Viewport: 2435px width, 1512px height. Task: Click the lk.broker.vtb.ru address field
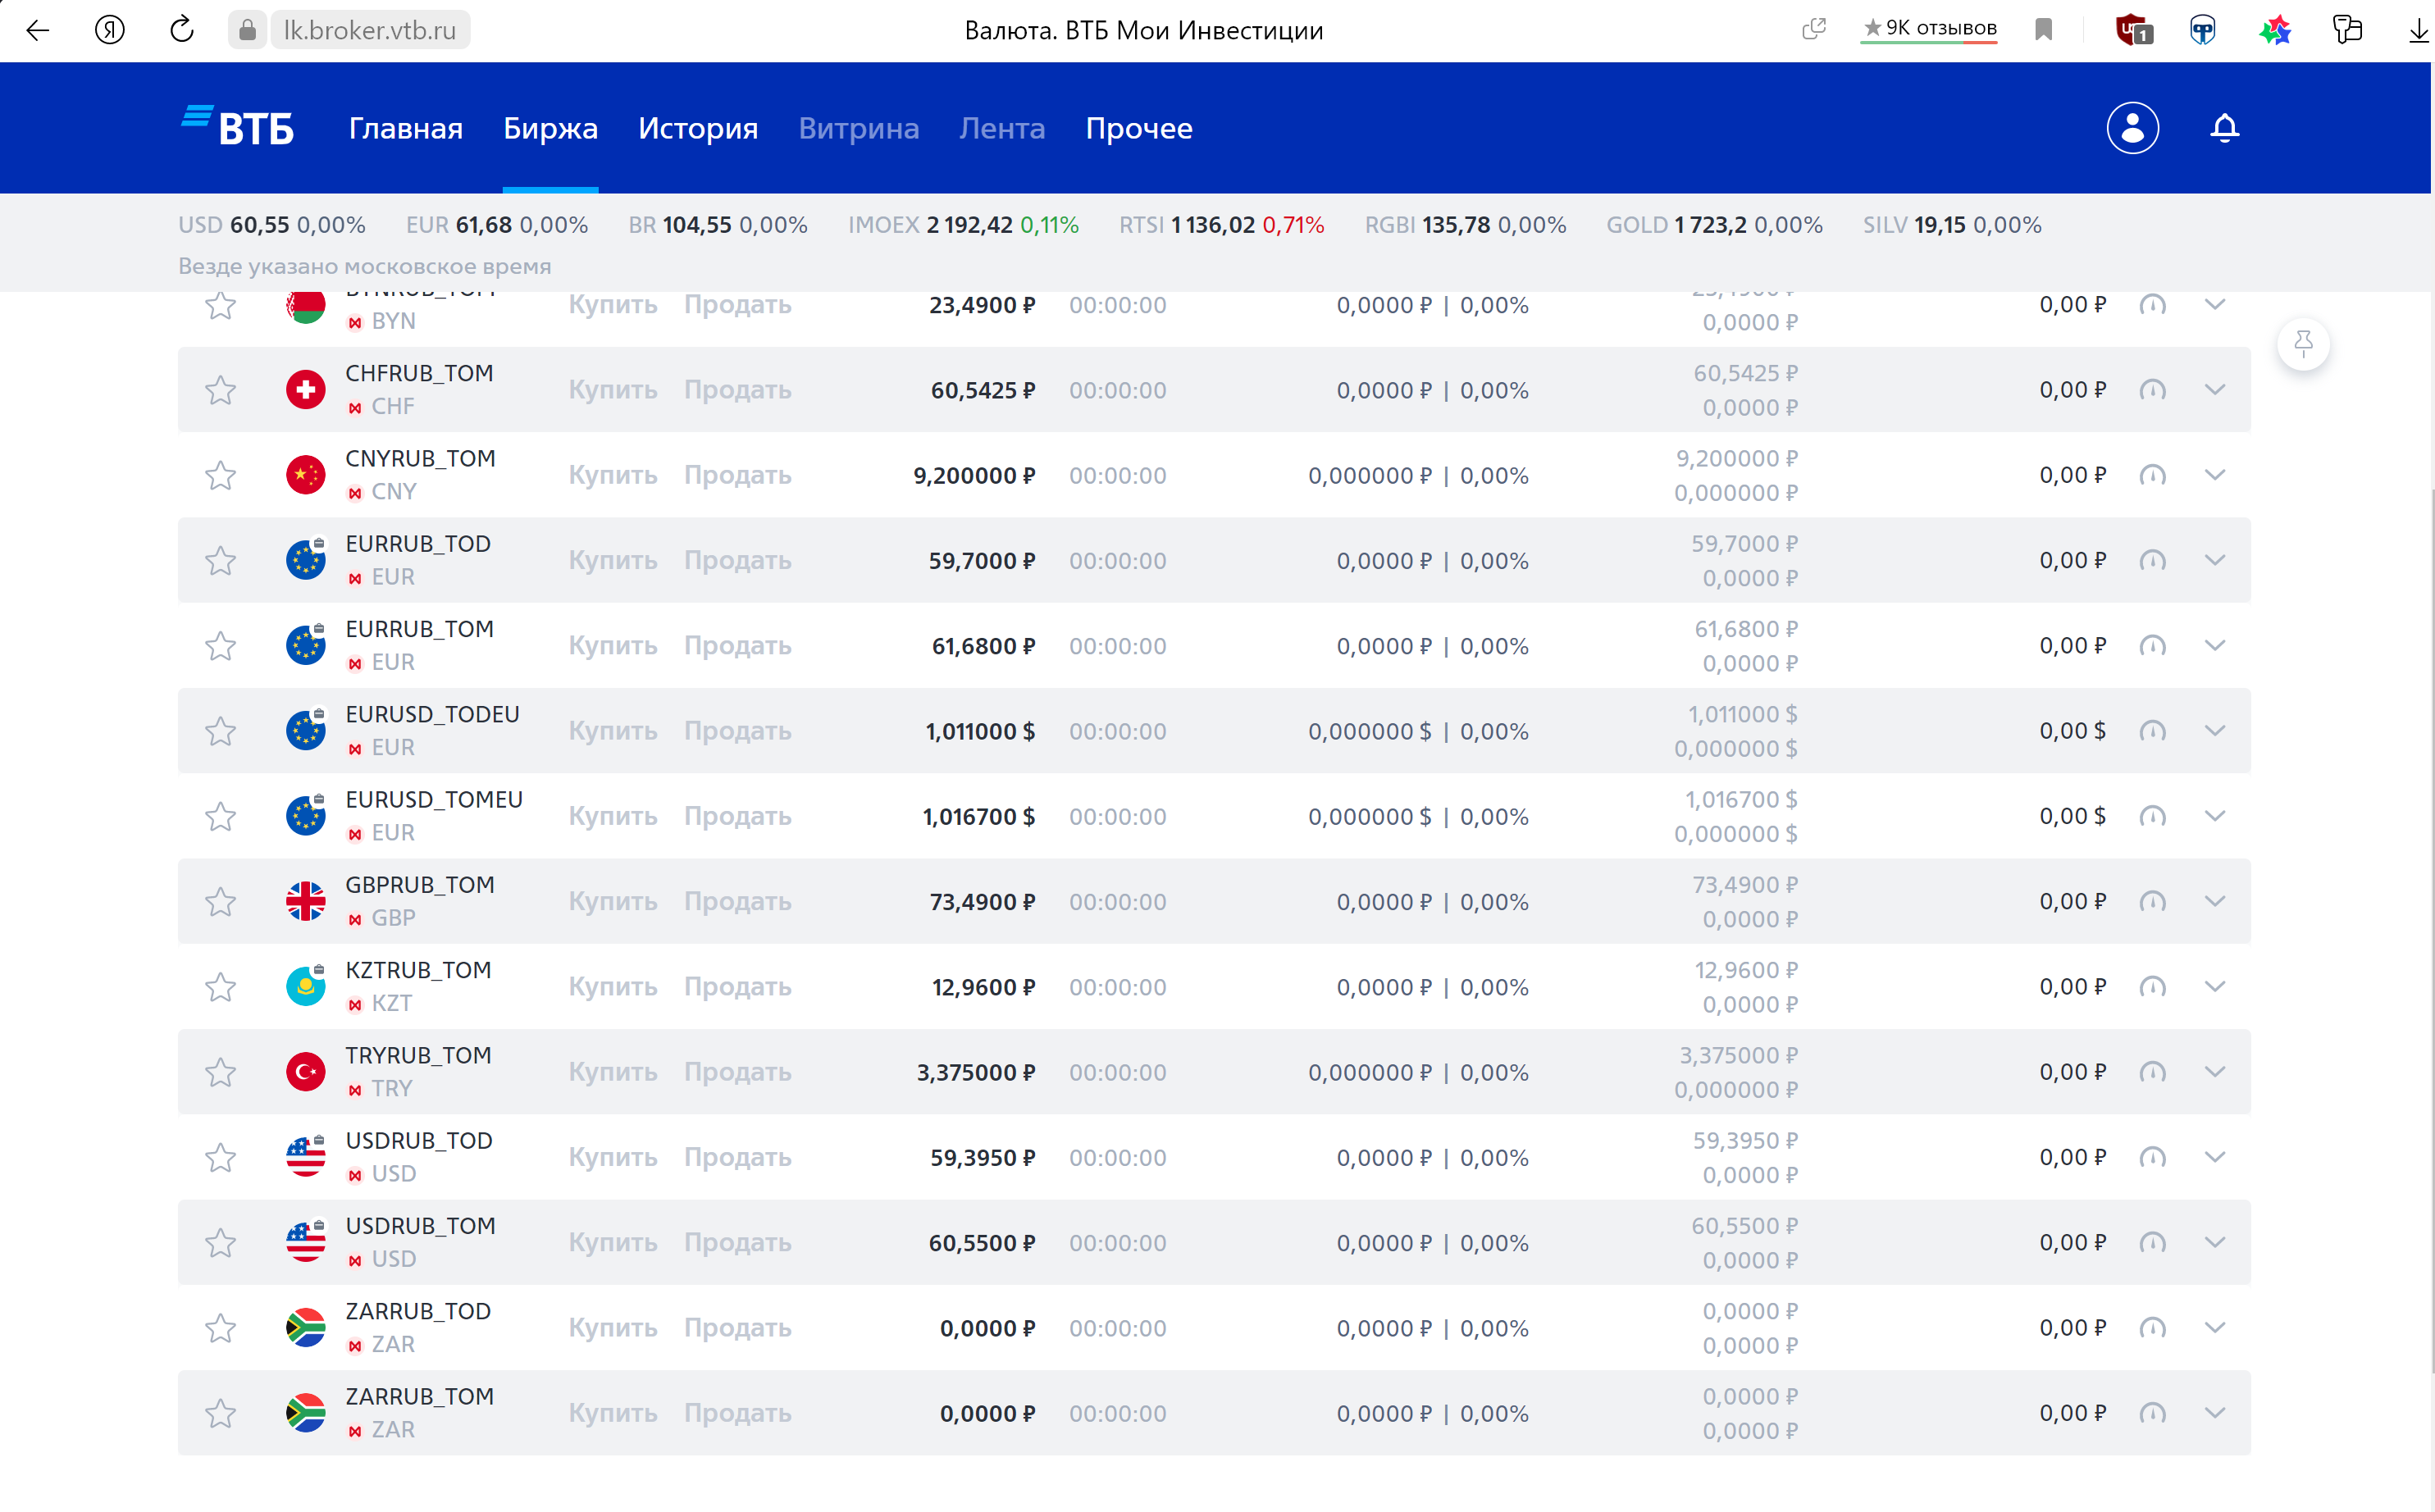(369, 30)
